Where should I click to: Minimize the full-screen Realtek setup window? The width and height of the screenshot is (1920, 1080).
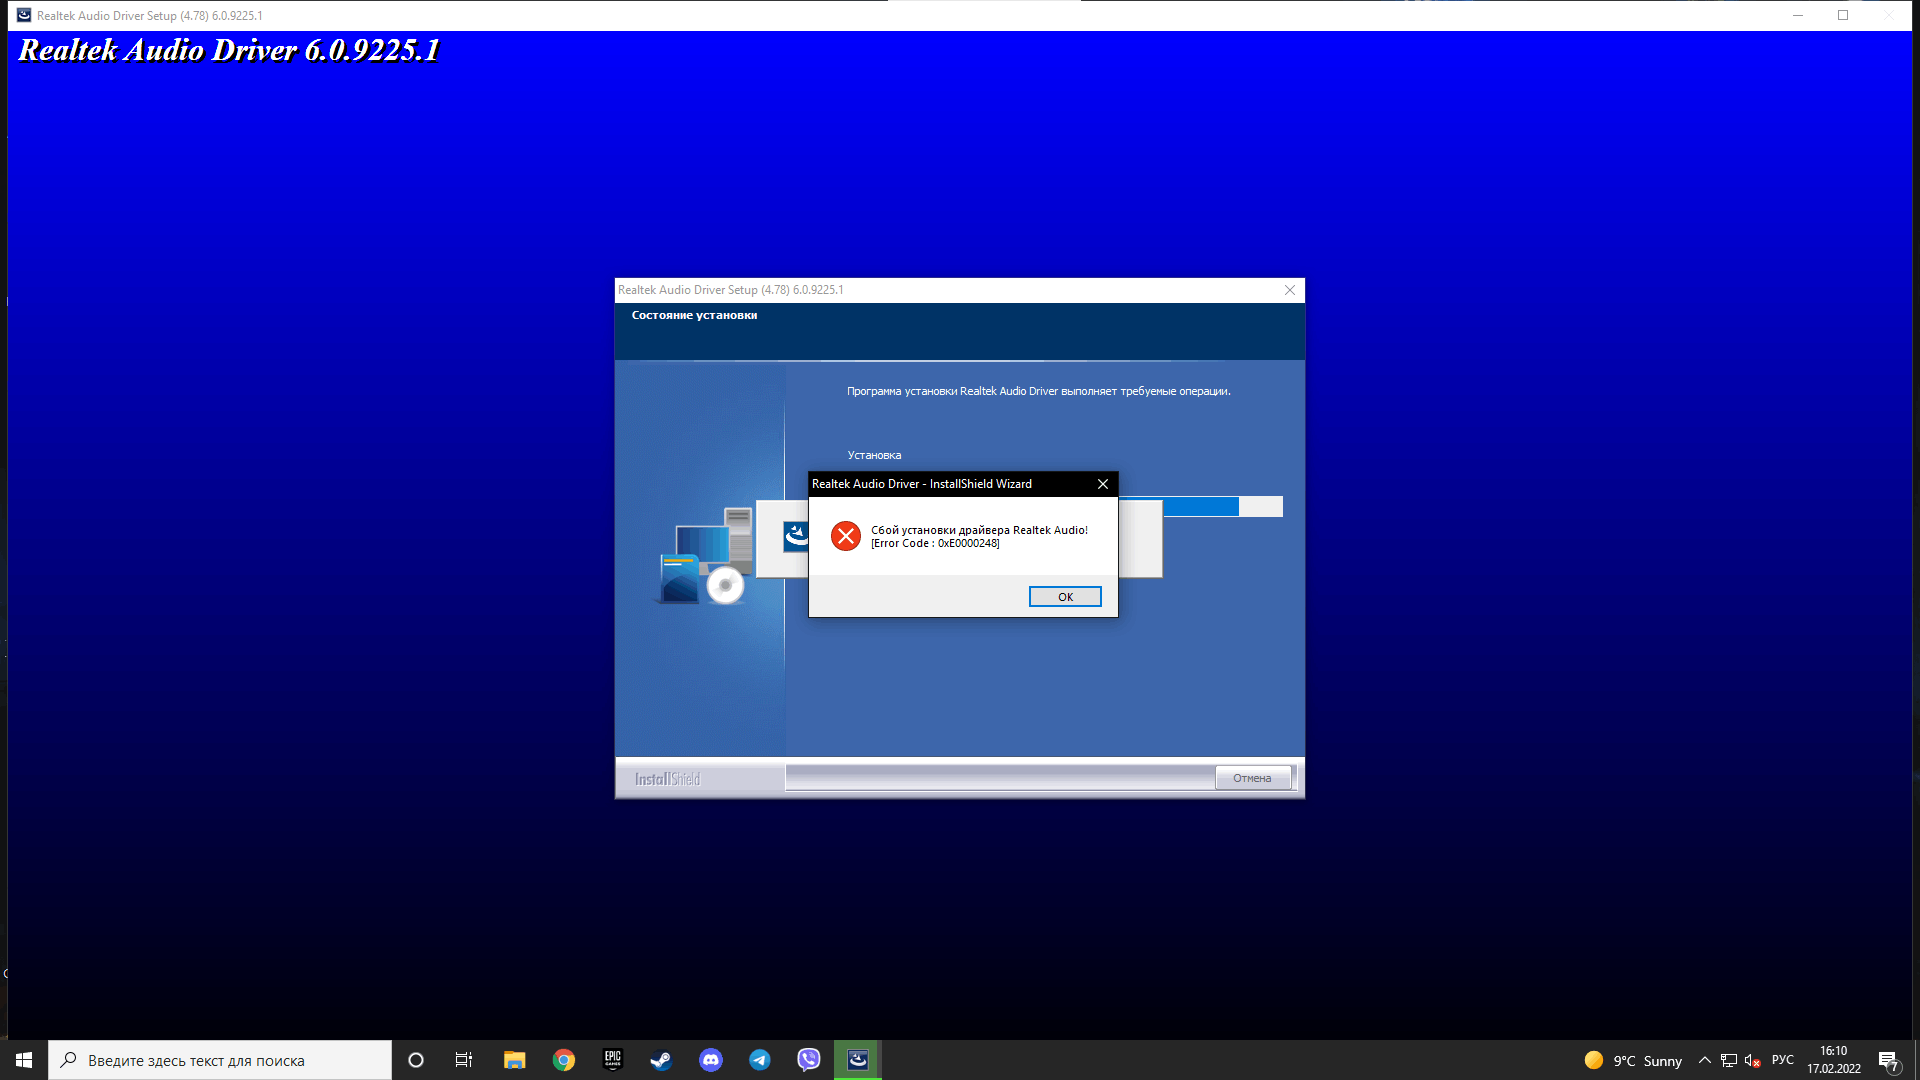coord(1798,15)
